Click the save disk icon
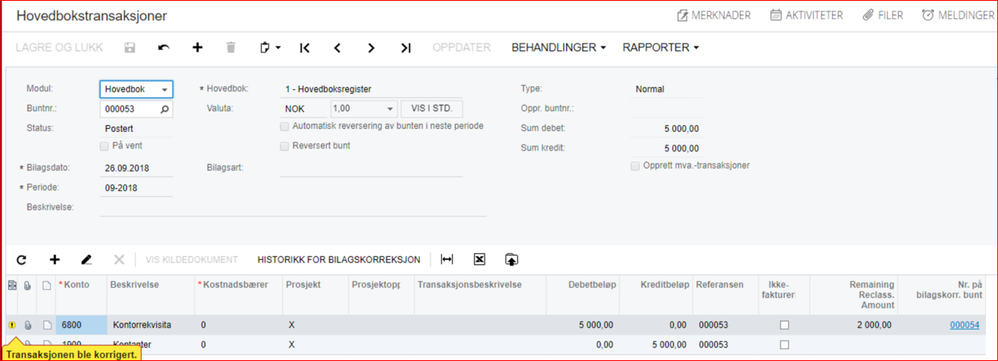Image resolution: width=998 pixels, height=361 pixels. click(x=130, y=48)
